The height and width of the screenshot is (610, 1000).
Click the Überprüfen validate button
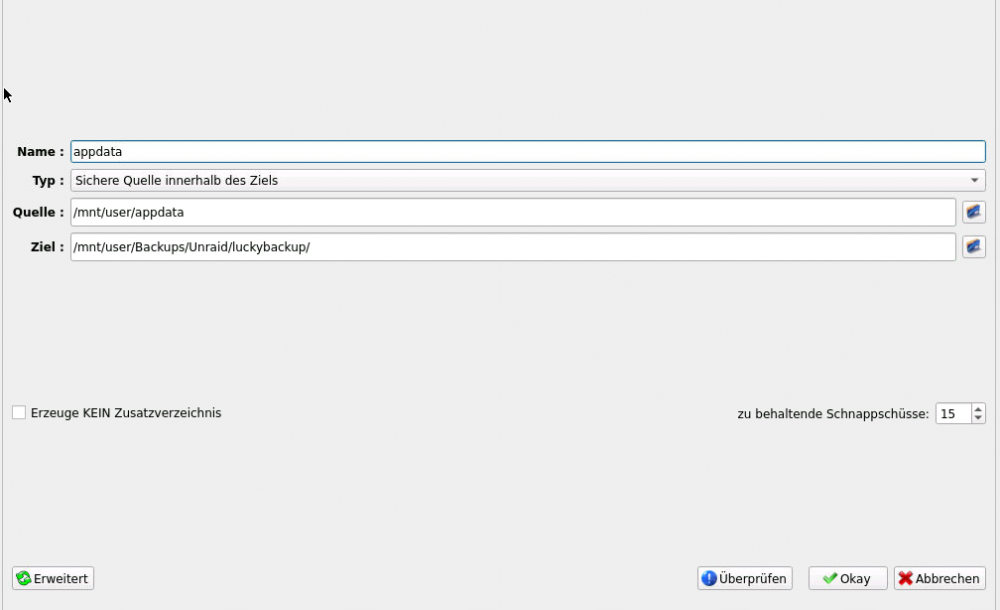744,578
